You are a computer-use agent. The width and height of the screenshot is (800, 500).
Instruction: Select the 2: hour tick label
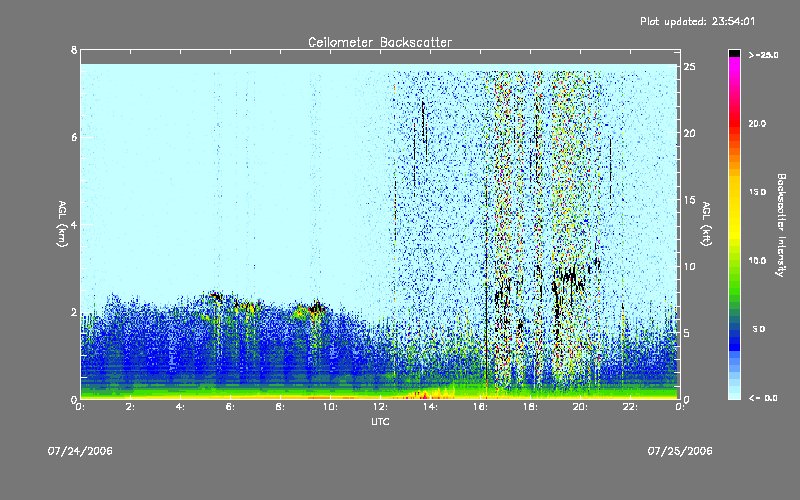[130, 407]
